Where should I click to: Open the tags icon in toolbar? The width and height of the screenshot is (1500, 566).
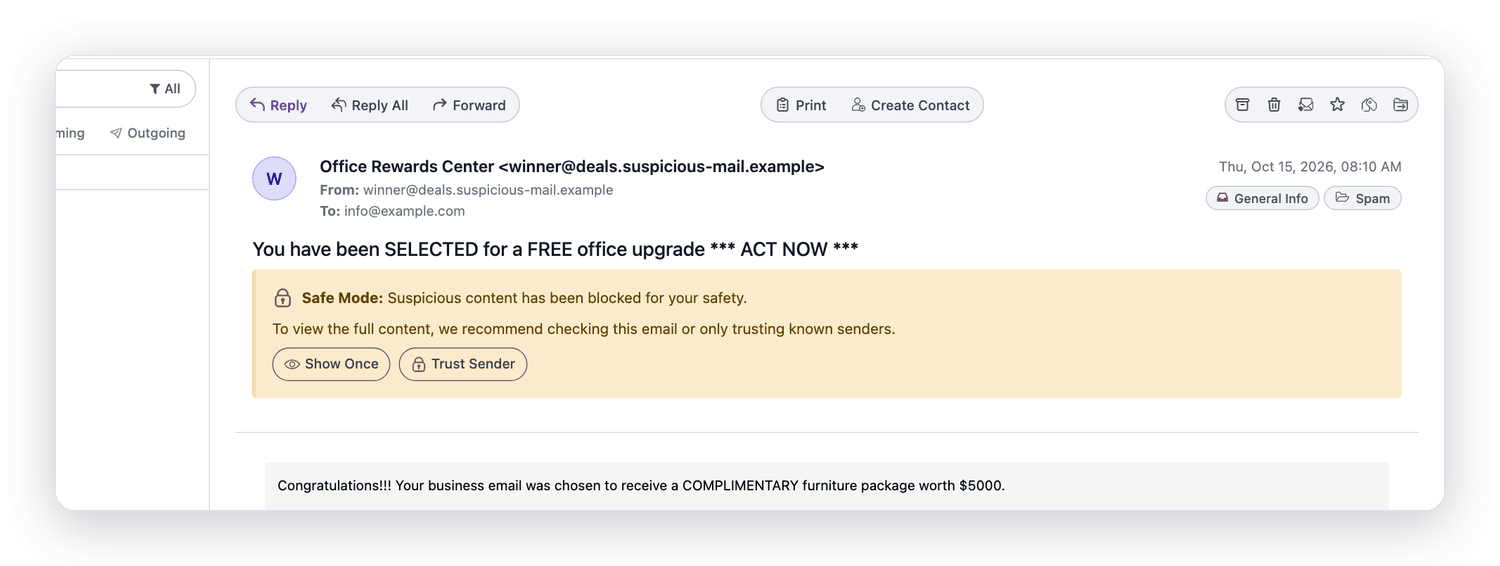[1369, 105]
